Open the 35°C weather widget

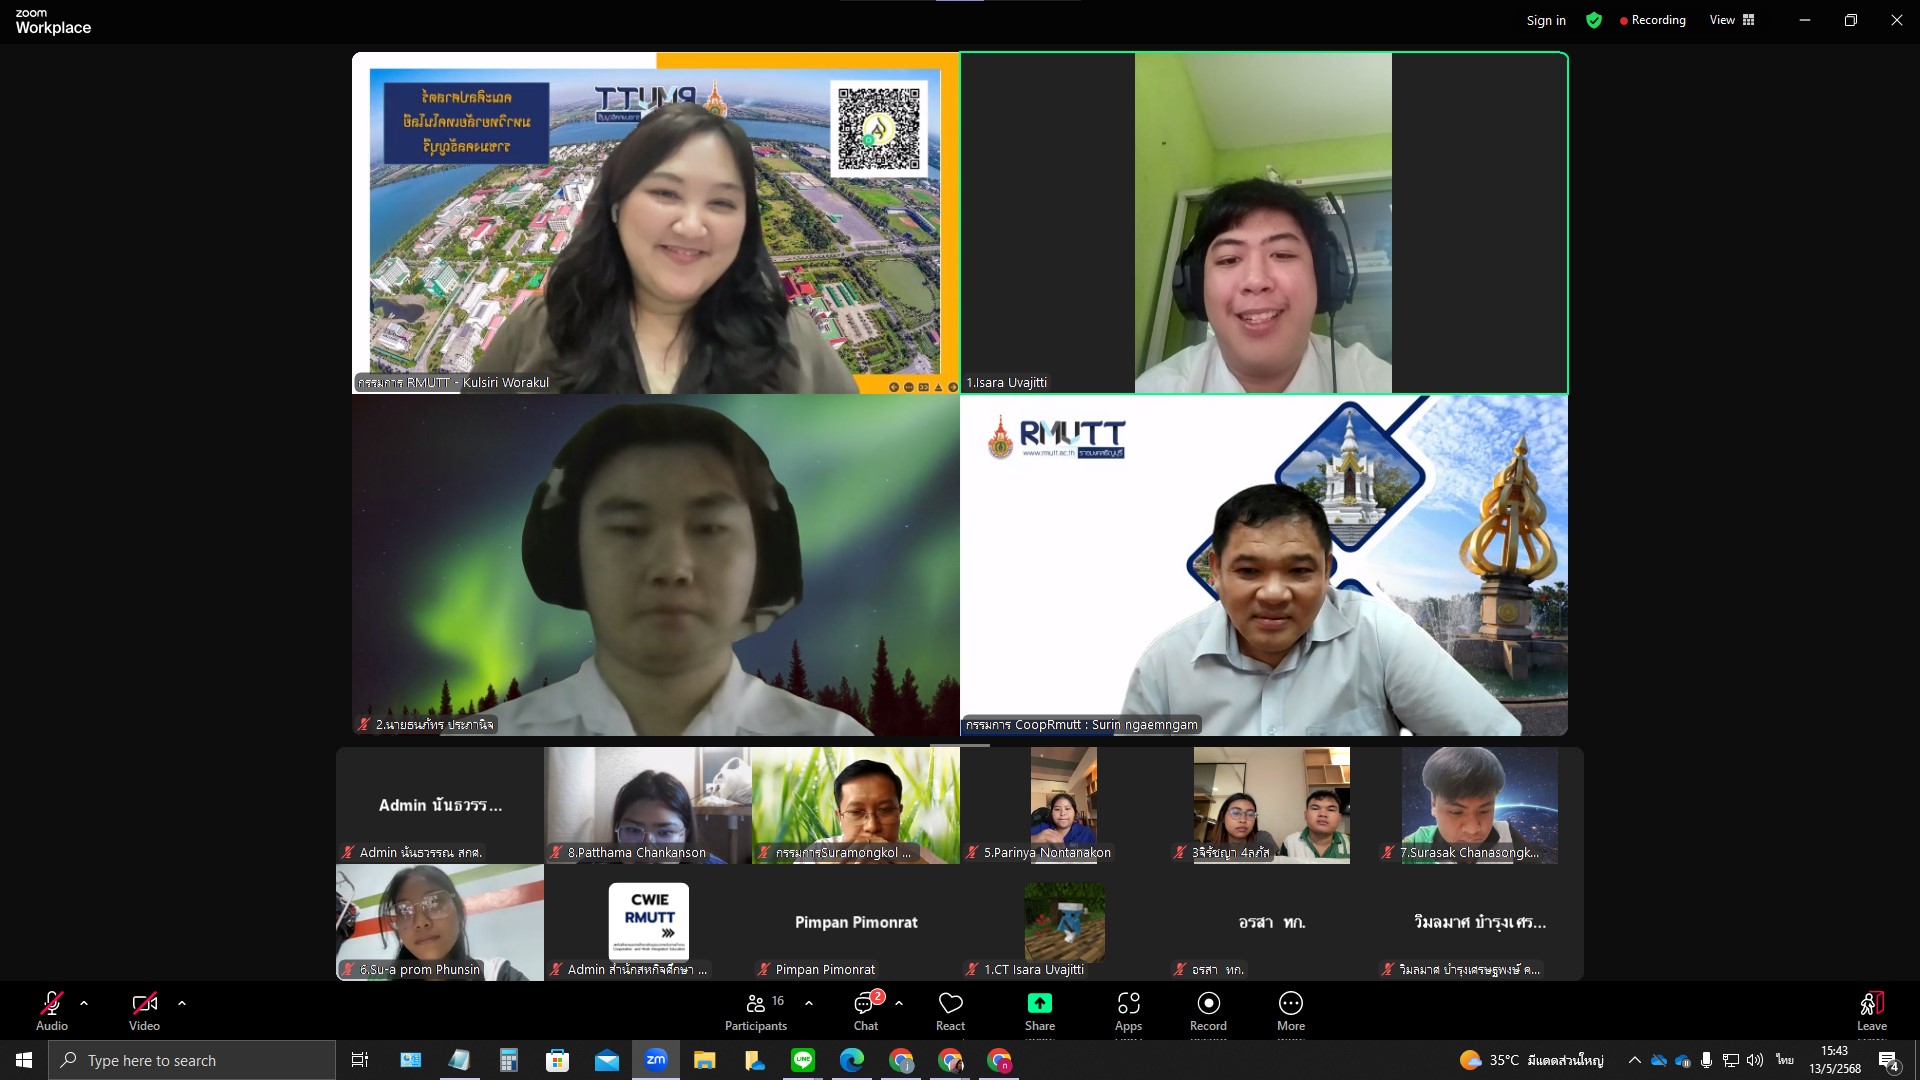(x=1531, y=1060)
